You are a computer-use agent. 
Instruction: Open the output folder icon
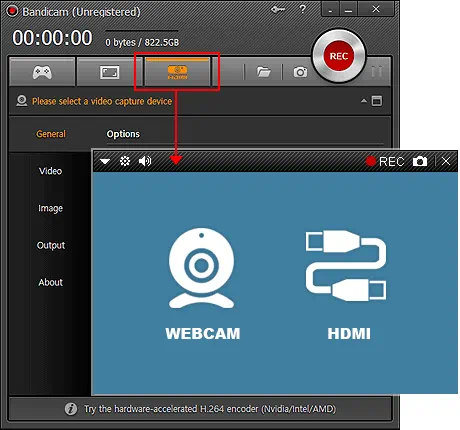tap(263, 72)
